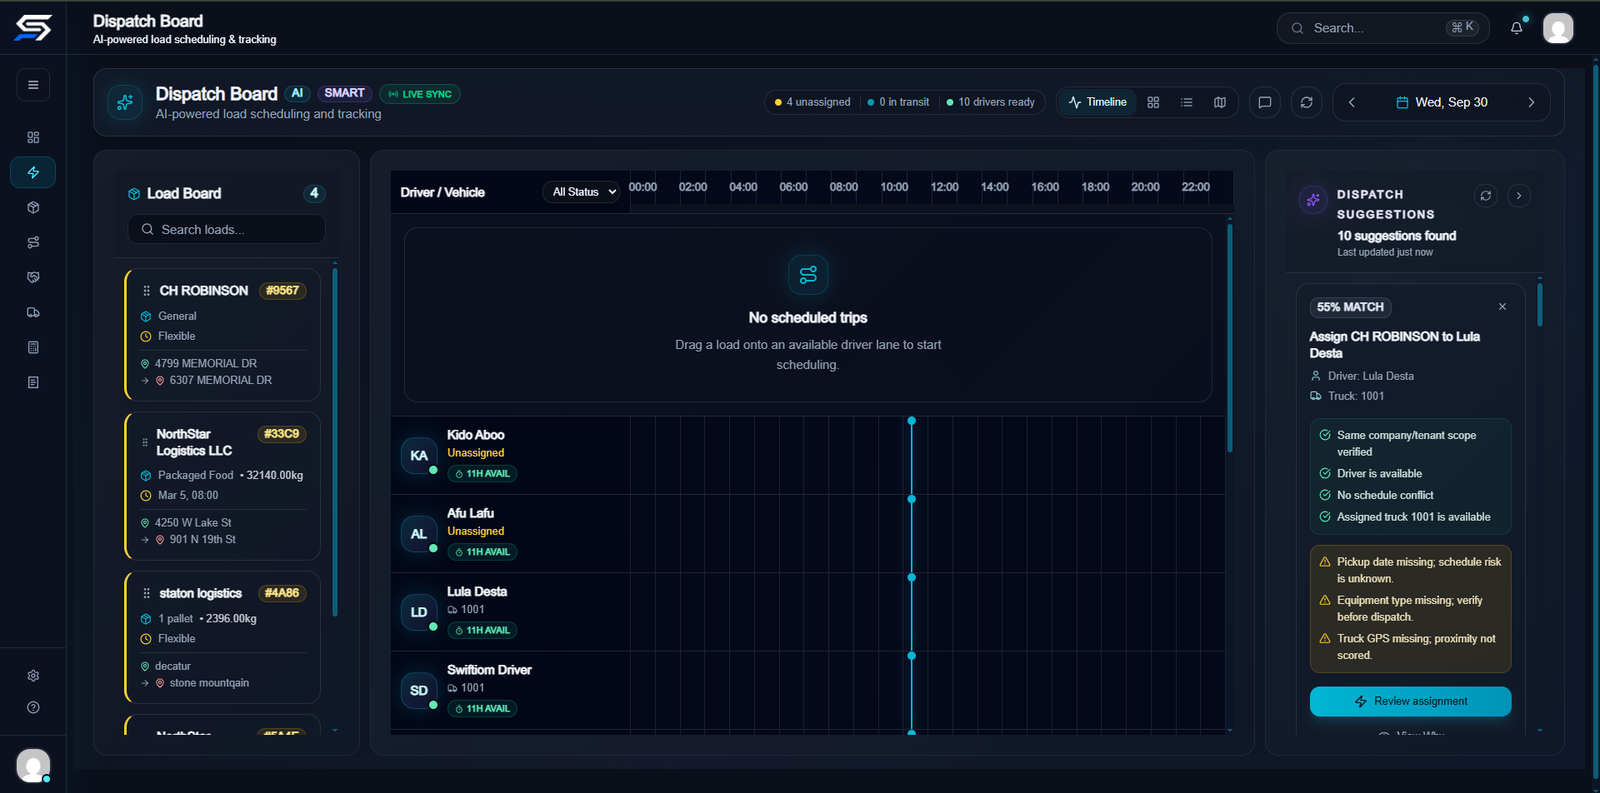Select the #33C9 load tag

(281, 434)
